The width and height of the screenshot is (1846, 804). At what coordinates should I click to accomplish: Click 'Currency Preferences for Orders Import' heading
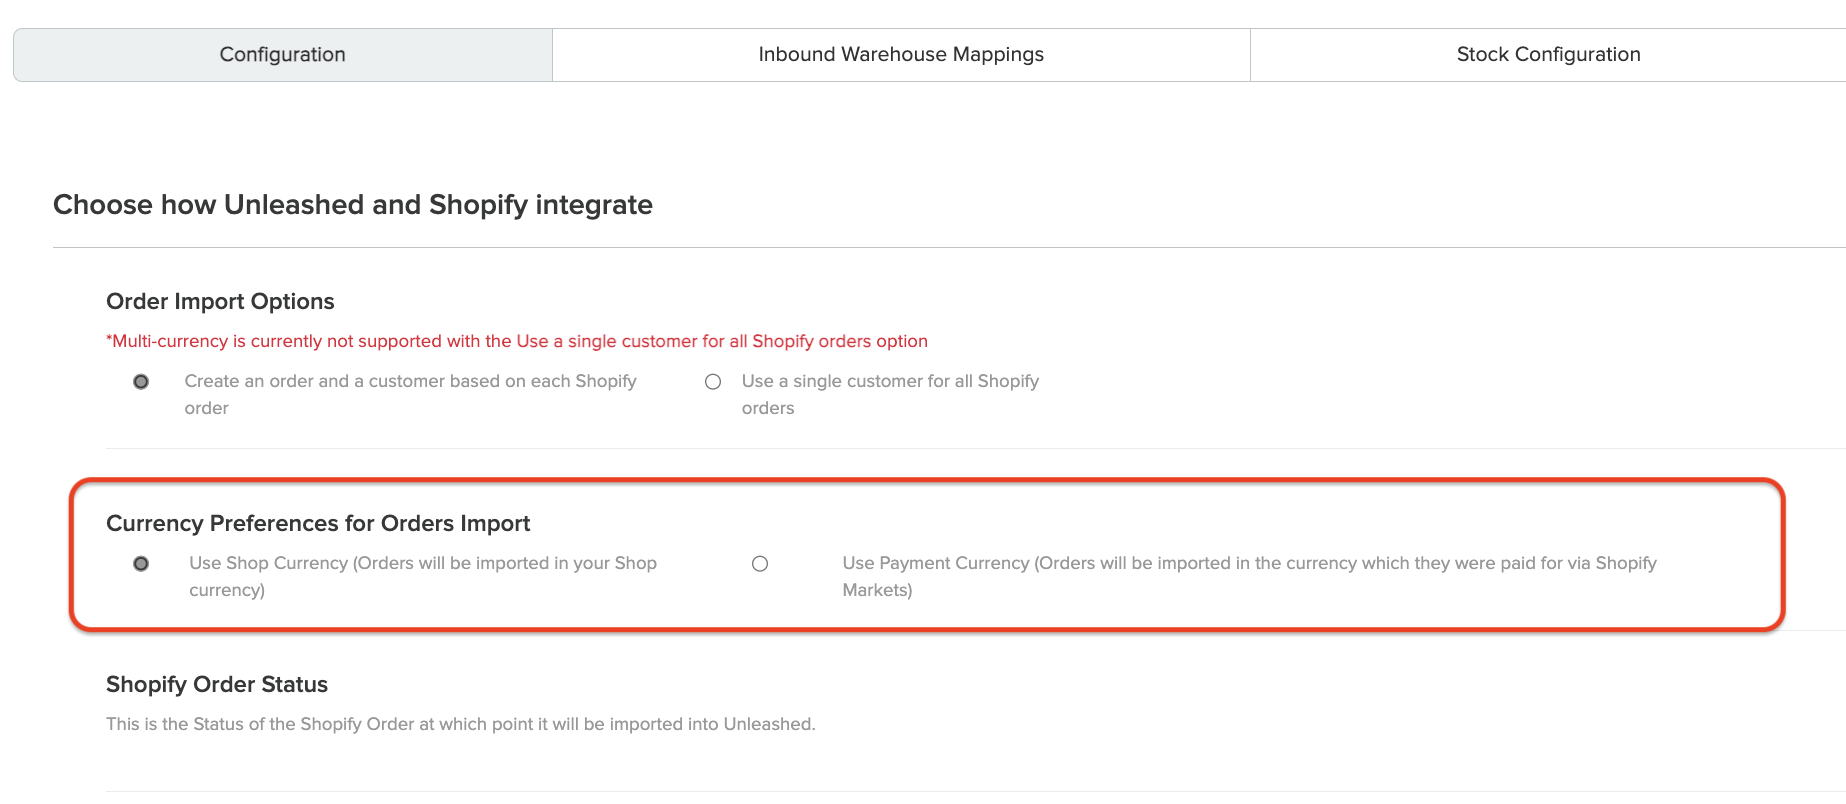318,523
